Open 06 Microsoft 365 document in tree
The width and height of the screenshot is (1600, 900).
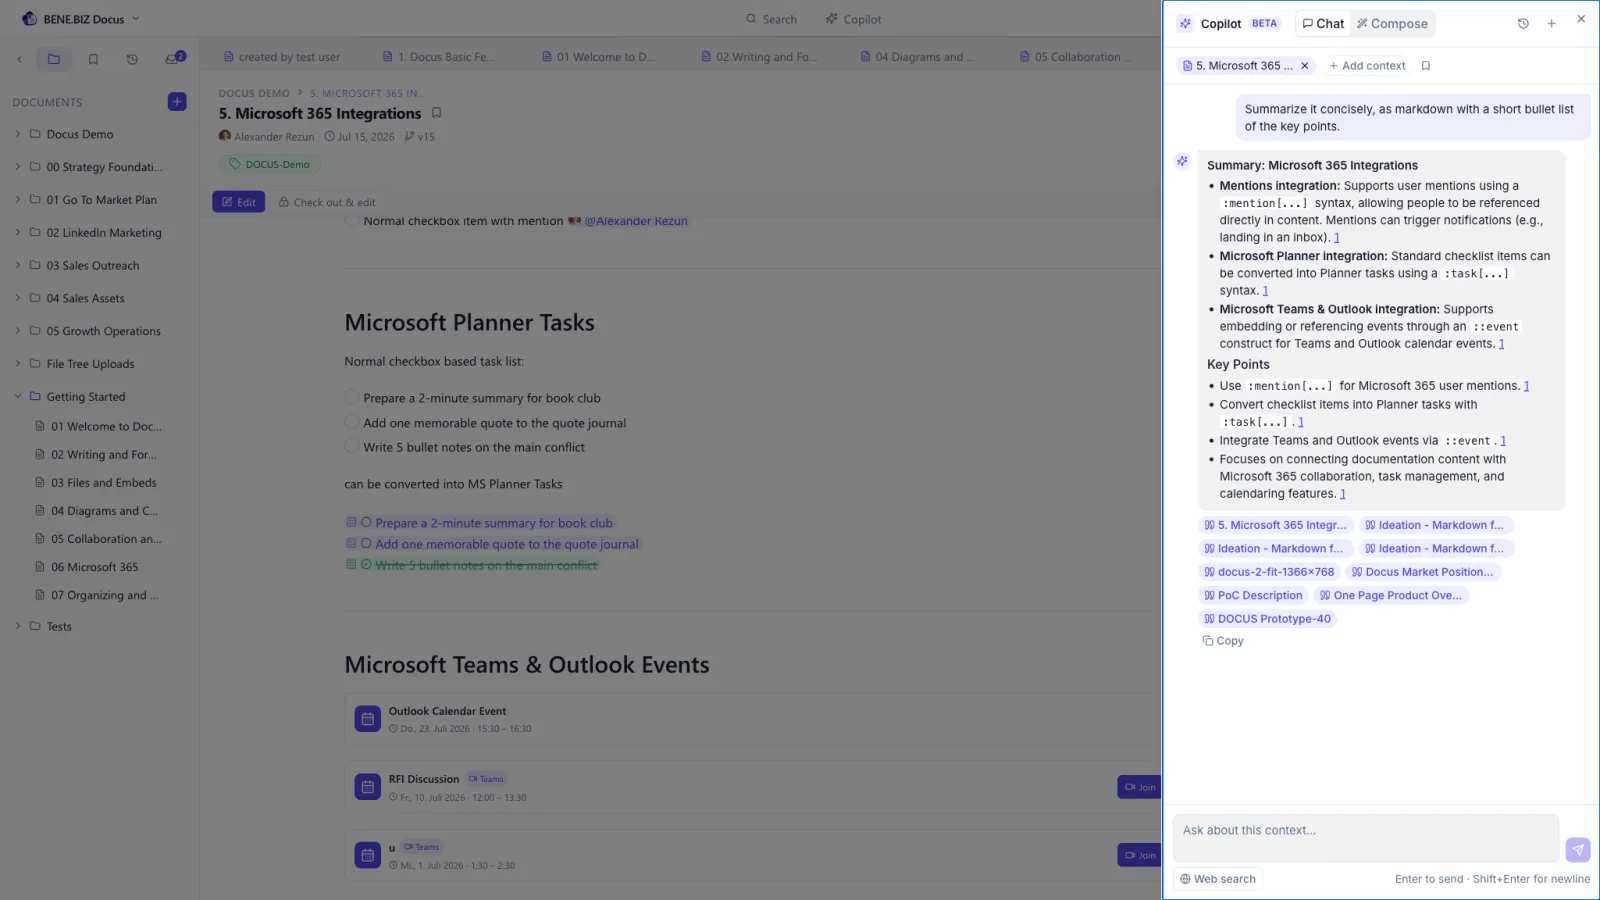point(95,567)
